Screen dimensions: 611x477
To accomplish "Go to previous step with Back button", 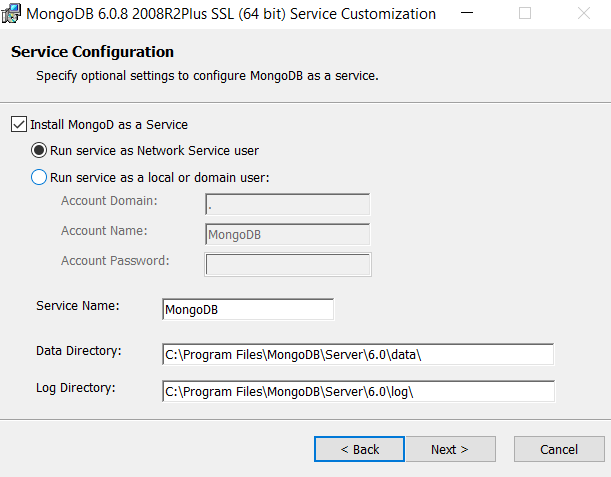I will click(359, 449).
